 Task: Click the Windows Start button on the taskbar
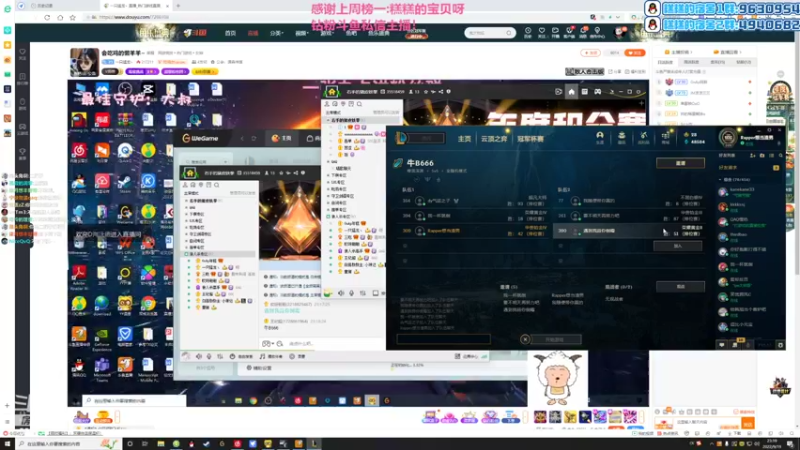[x=7, y=444]
